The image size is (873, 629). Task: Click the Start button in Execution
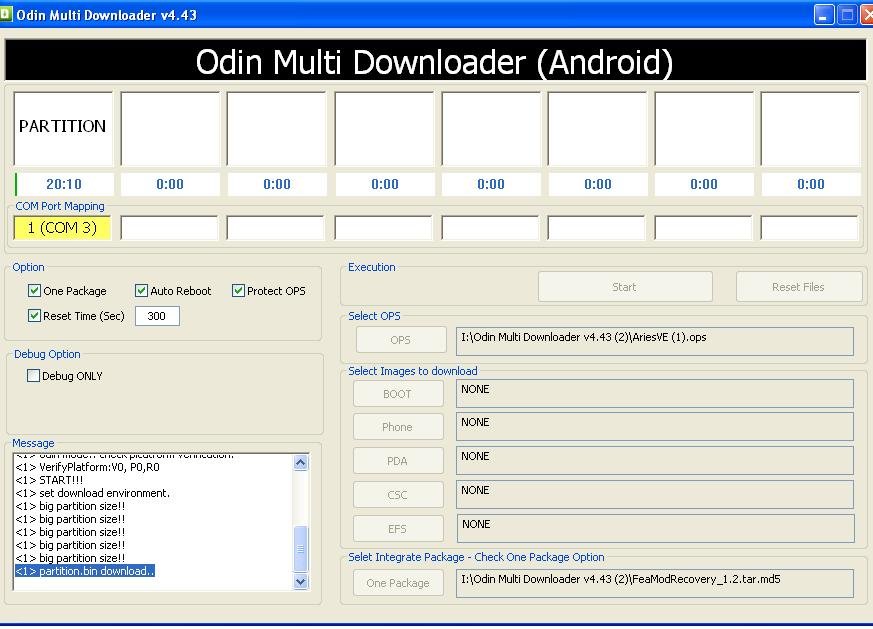[625, 287]
